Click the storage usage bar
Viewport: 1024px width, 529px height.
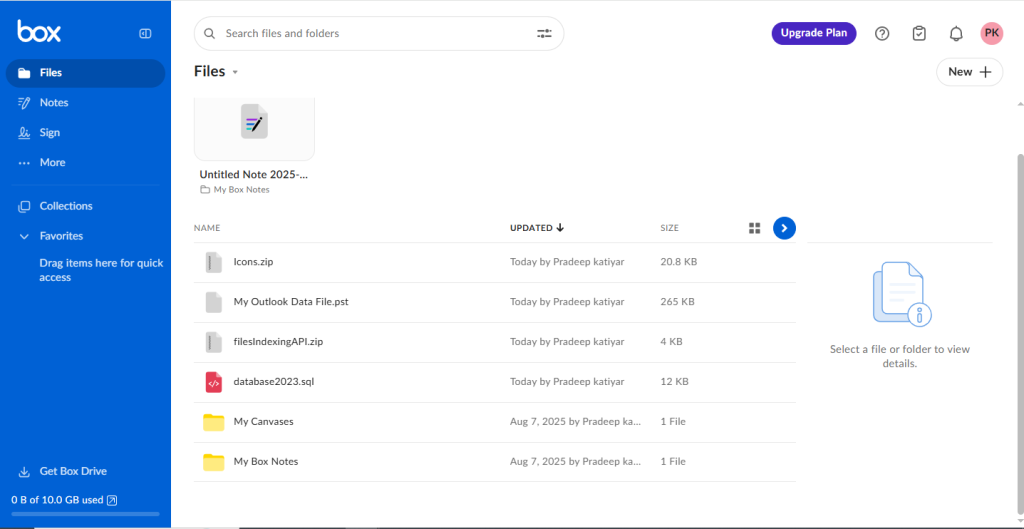pos(85,514)
